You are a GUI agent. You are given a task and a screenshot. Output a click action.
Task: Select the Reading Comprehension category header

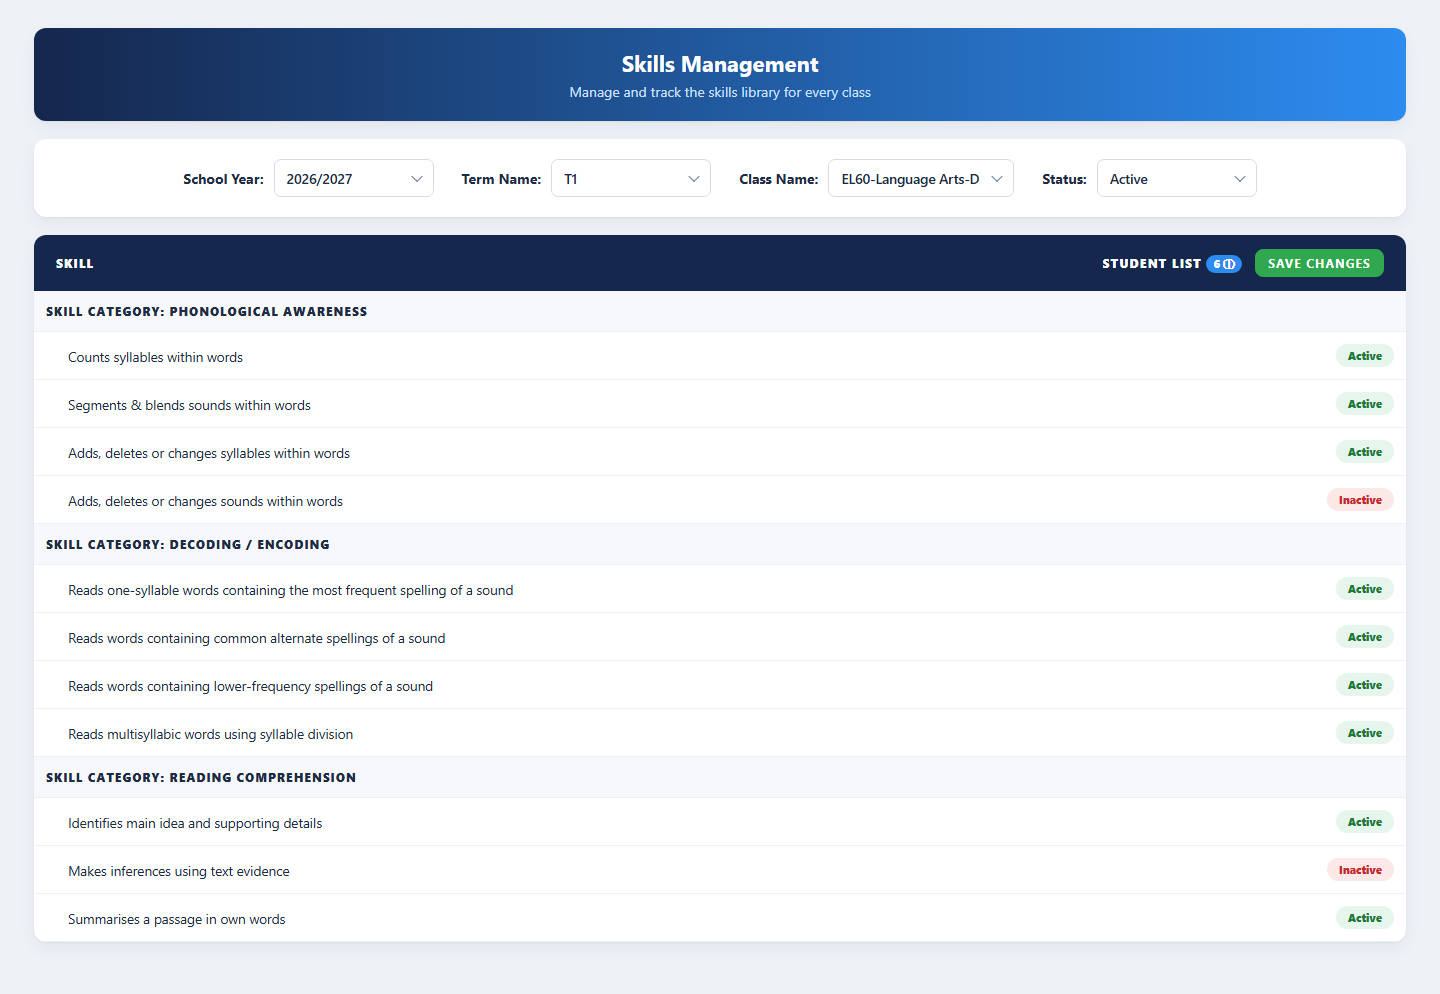click(720, 778)
